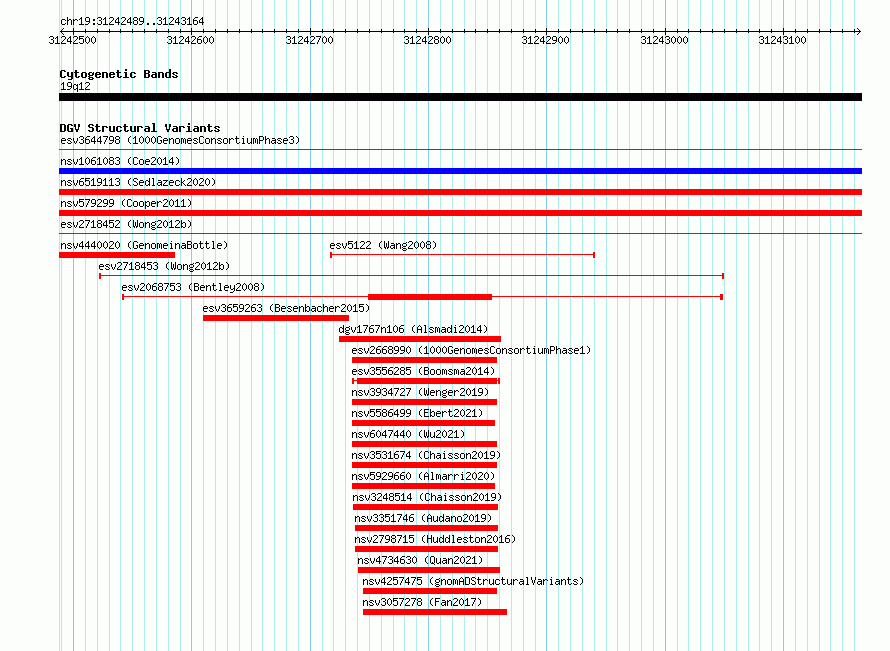
Task: Click the chr19:31242489..31243164 coordinate label
Action: pos(132,21)
